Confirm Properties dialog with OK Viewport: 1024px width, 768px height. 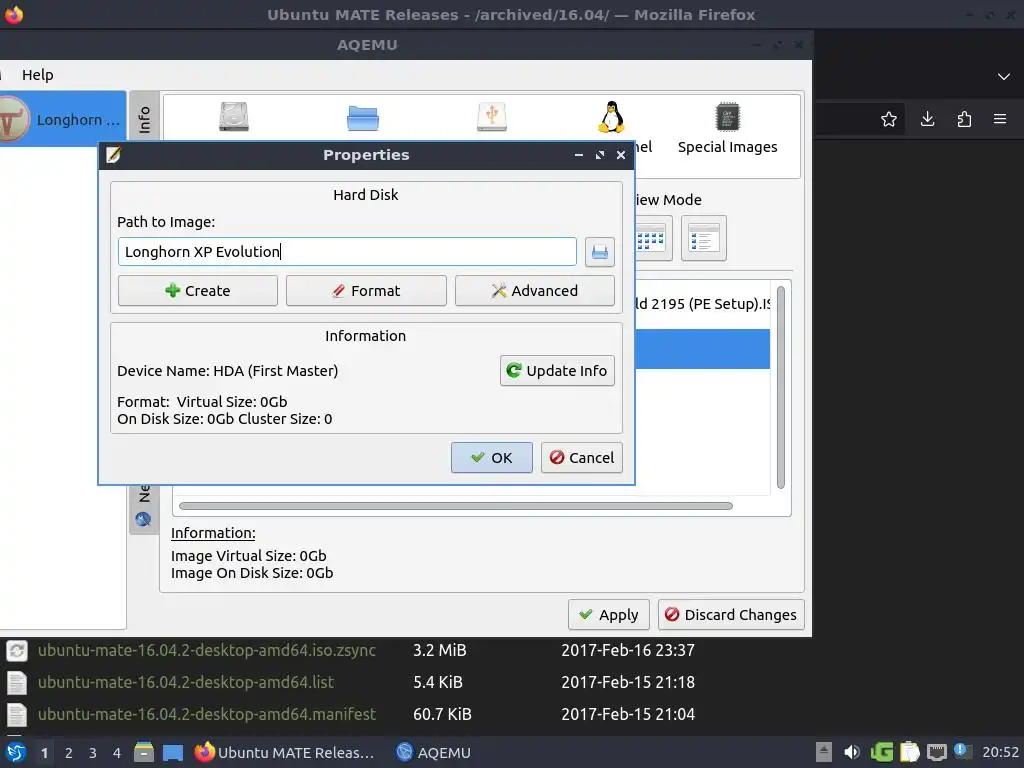(492, 458)
